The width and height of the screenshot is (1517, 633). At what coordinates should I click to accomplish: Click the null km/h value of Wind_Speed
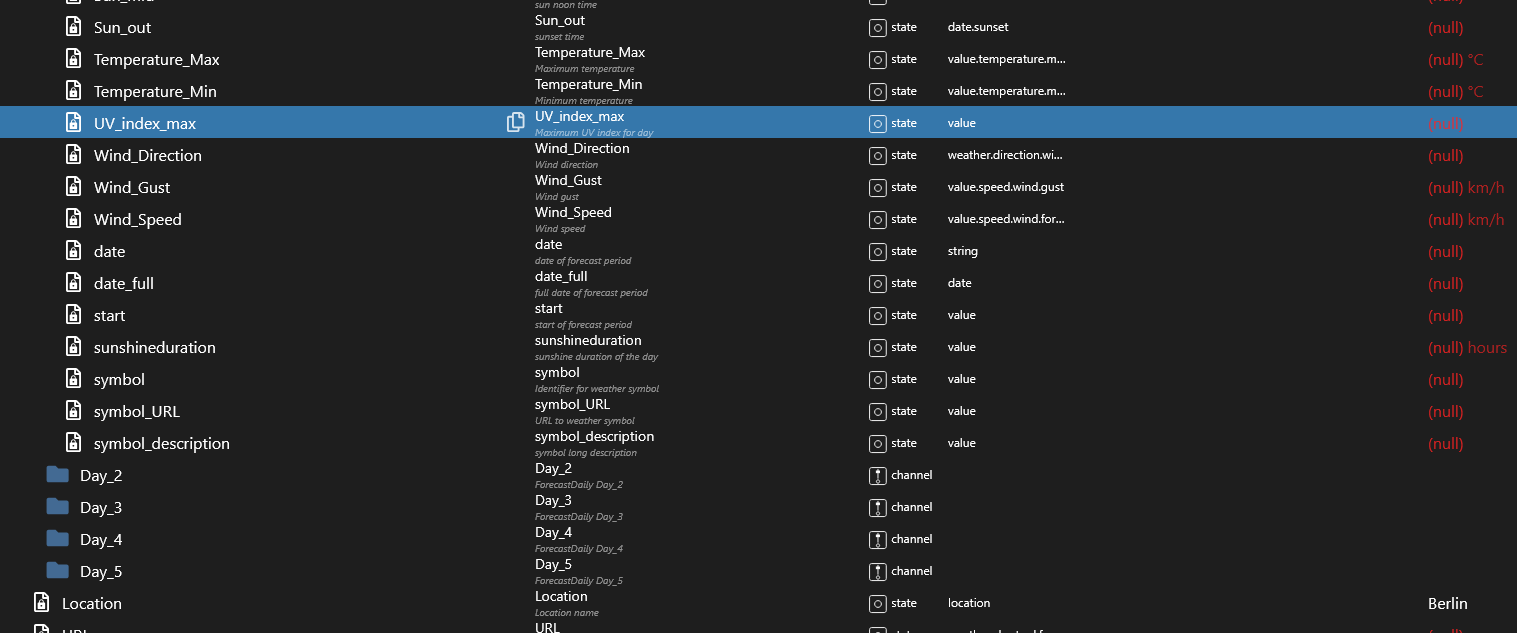1465,219
